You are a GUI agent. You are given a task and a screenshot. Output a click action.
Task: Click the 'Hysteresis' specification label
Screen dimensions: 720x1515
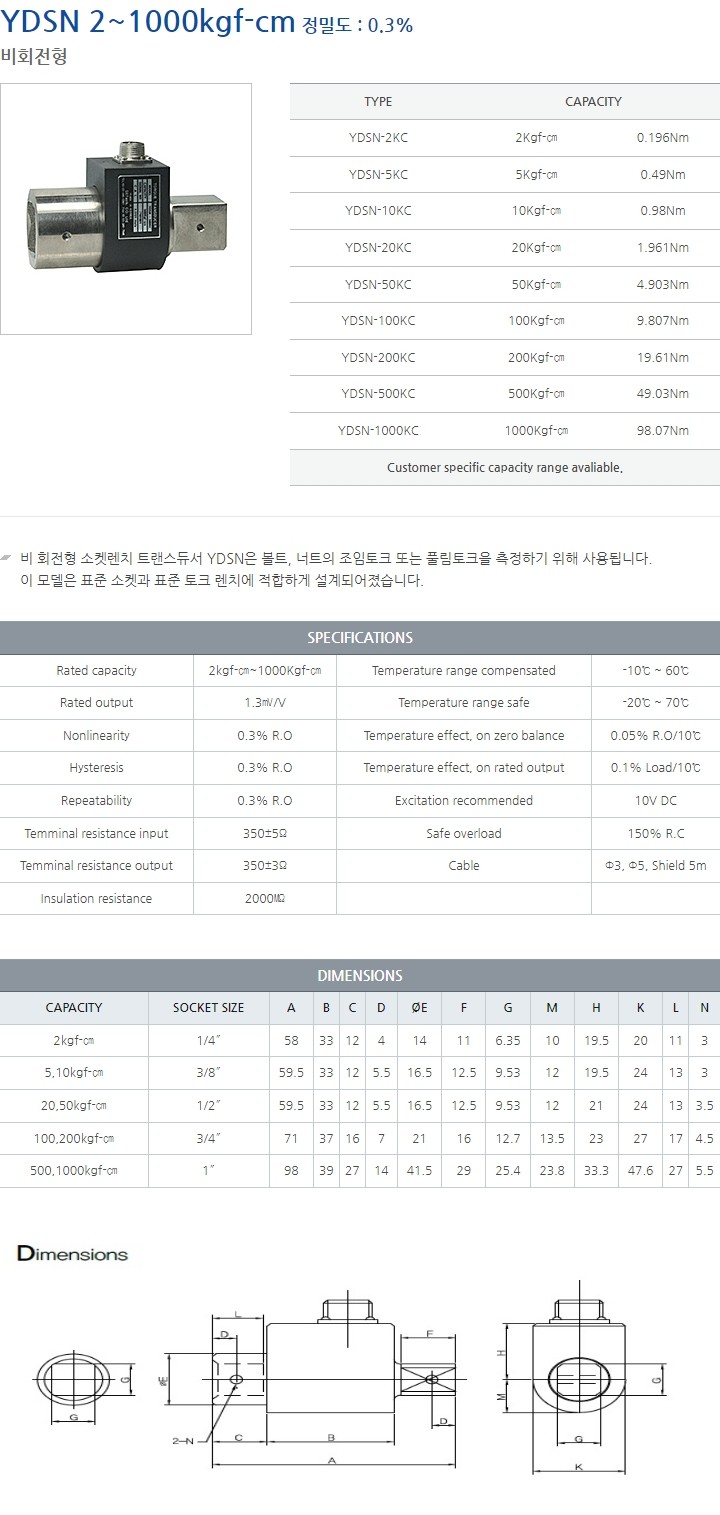coord(96,768)
